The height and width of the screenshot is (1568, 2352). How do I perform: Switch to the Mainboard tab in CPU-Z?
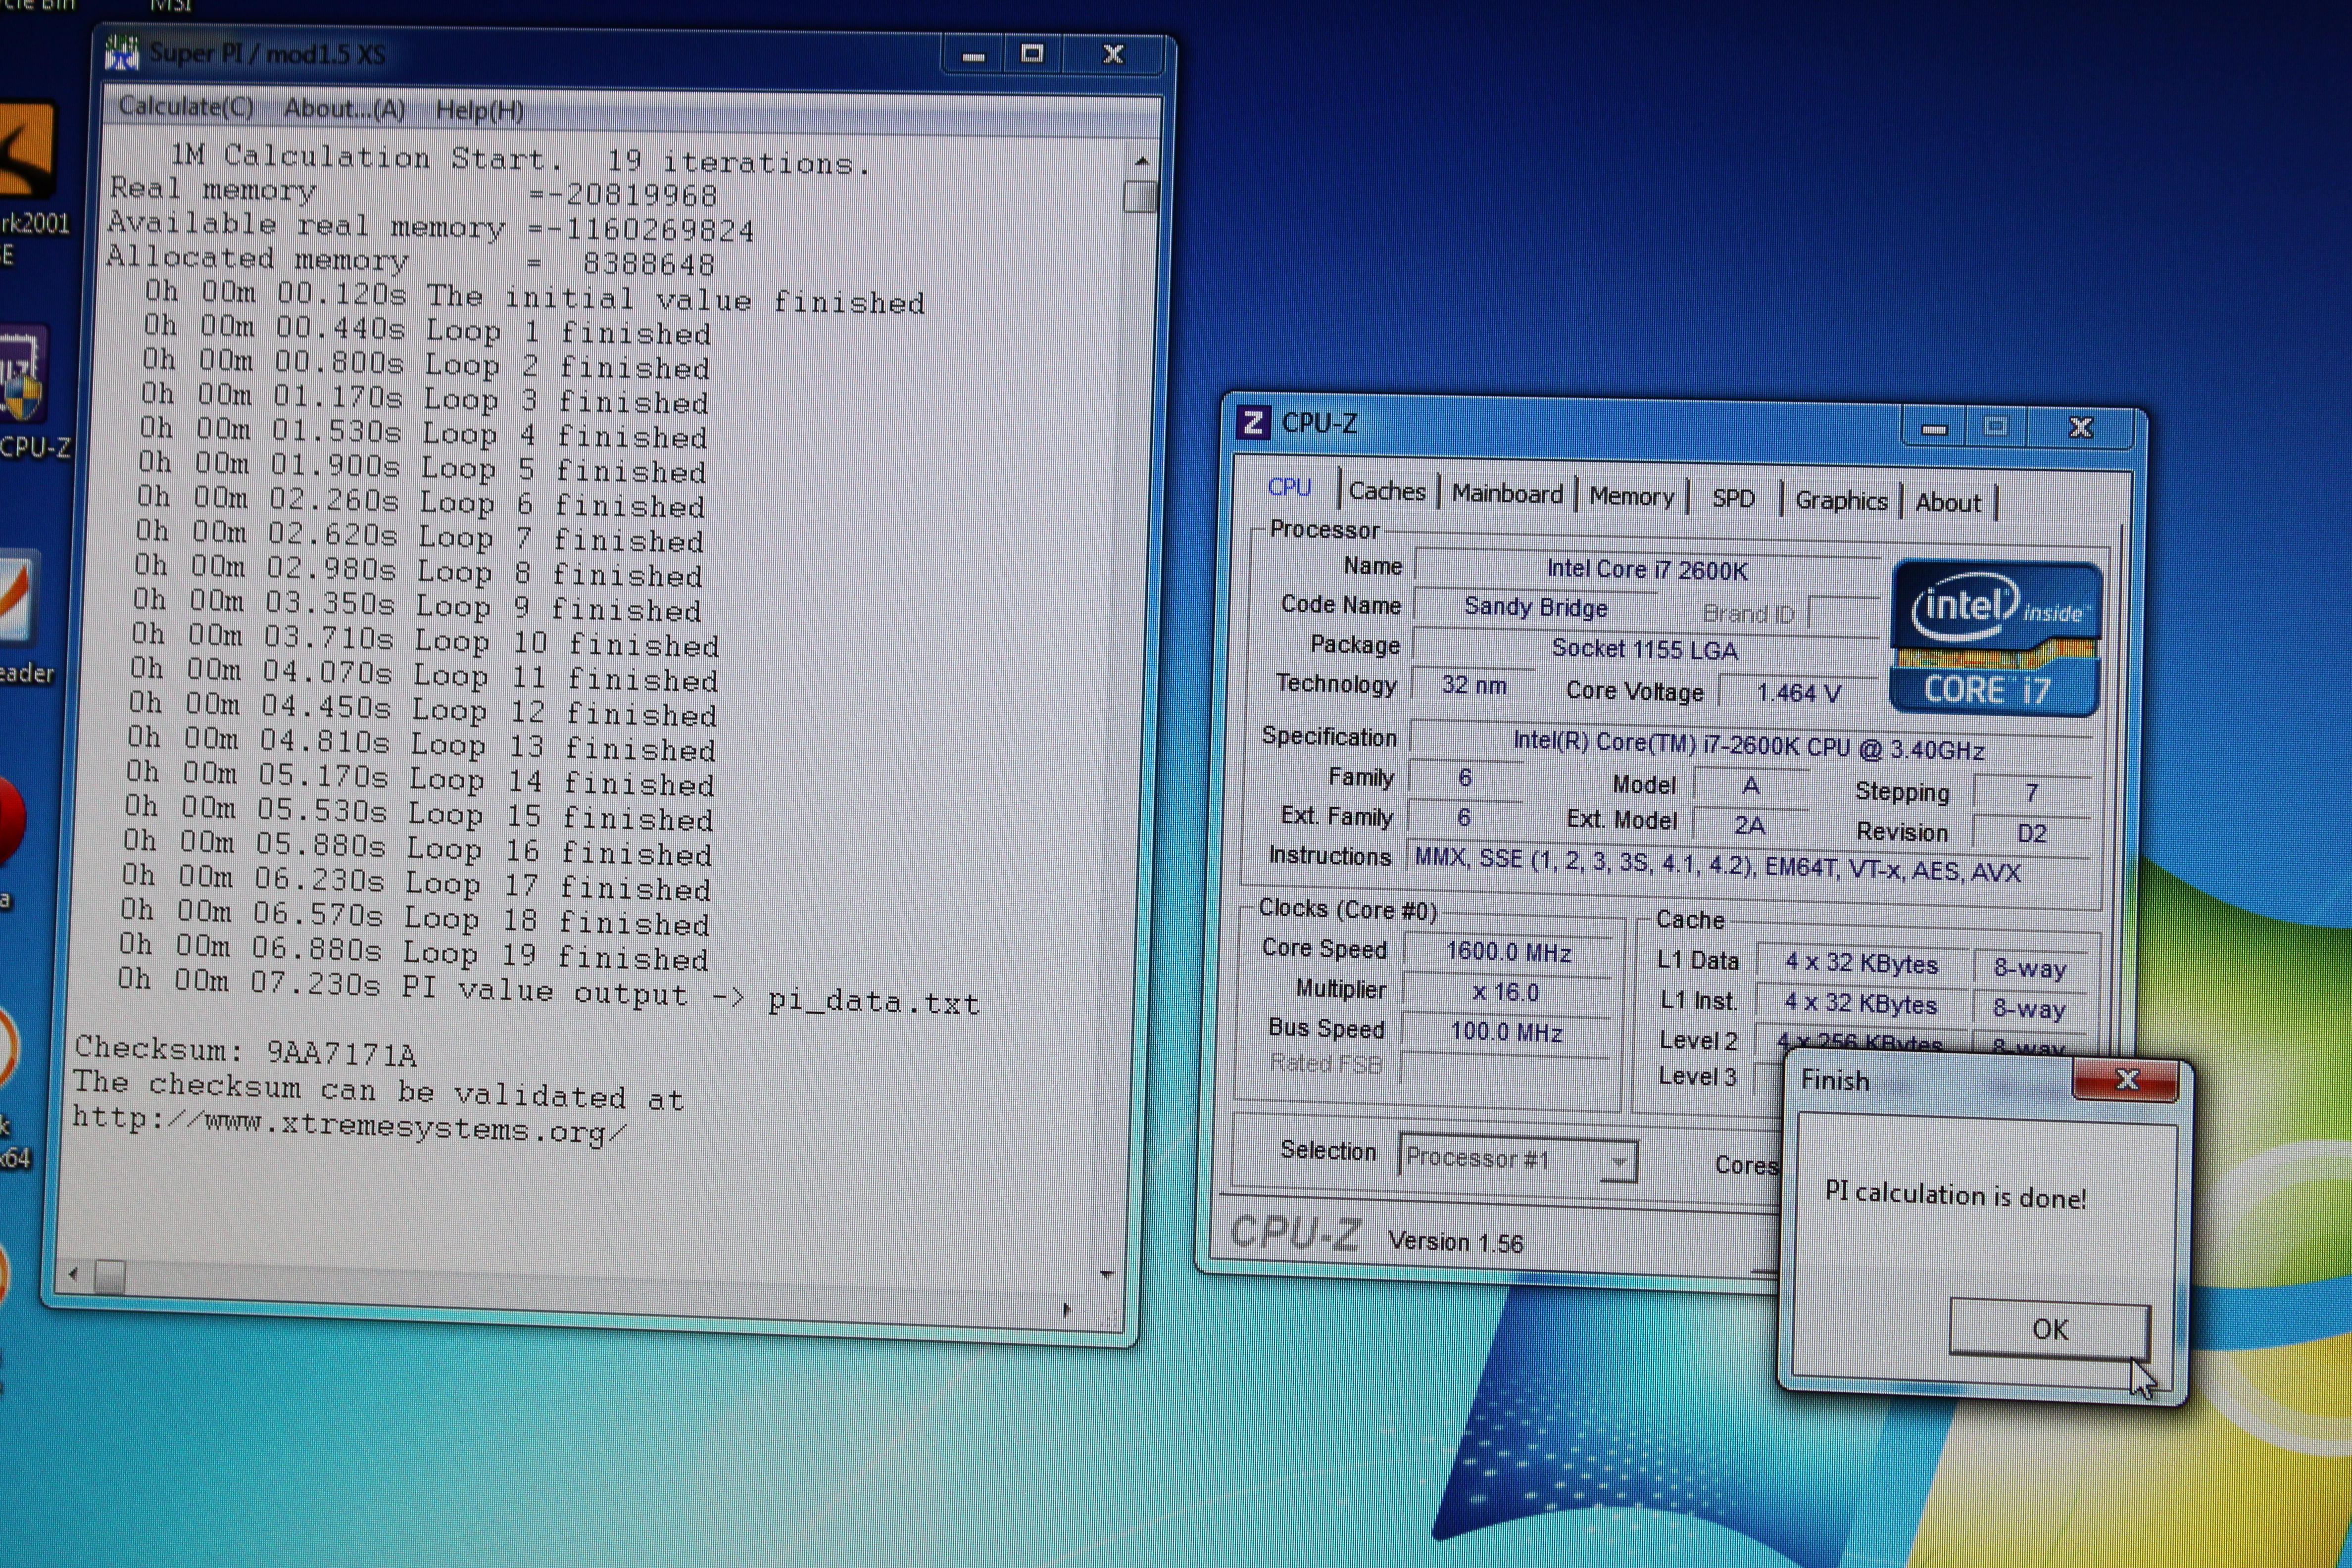tap(1507, 493)
